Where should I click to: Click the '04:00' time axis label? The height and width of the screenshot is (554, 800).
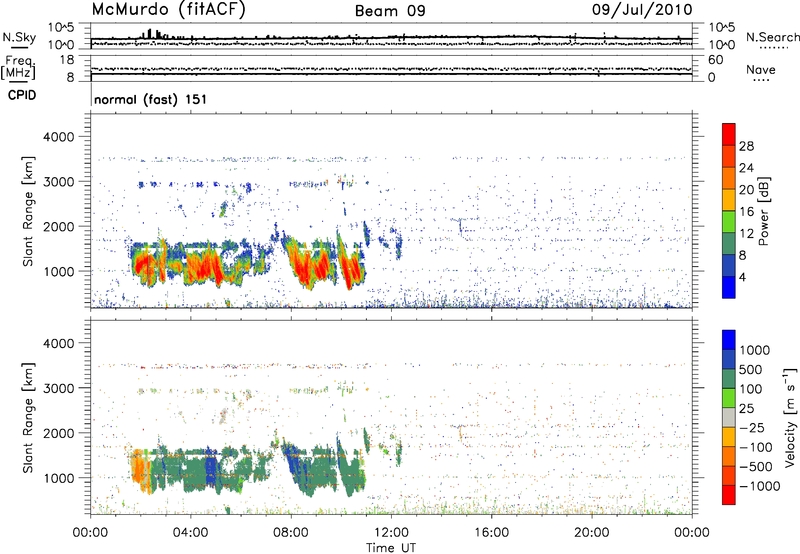190,532
